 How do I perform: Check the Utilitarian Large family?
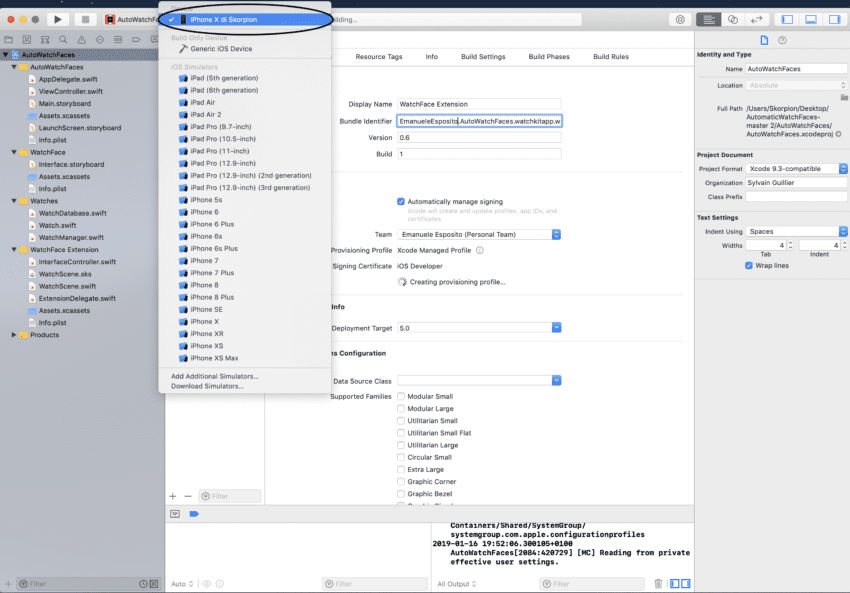[401, 445]
